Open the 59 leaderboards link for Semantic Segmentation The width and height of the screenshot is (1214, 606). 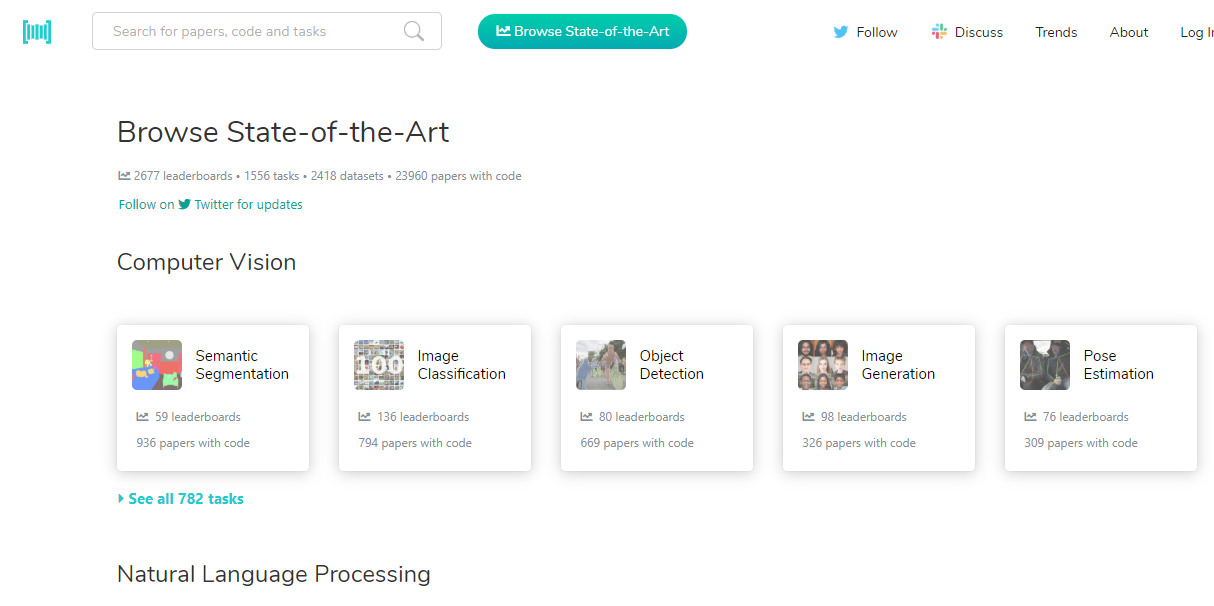click(189, 417)
